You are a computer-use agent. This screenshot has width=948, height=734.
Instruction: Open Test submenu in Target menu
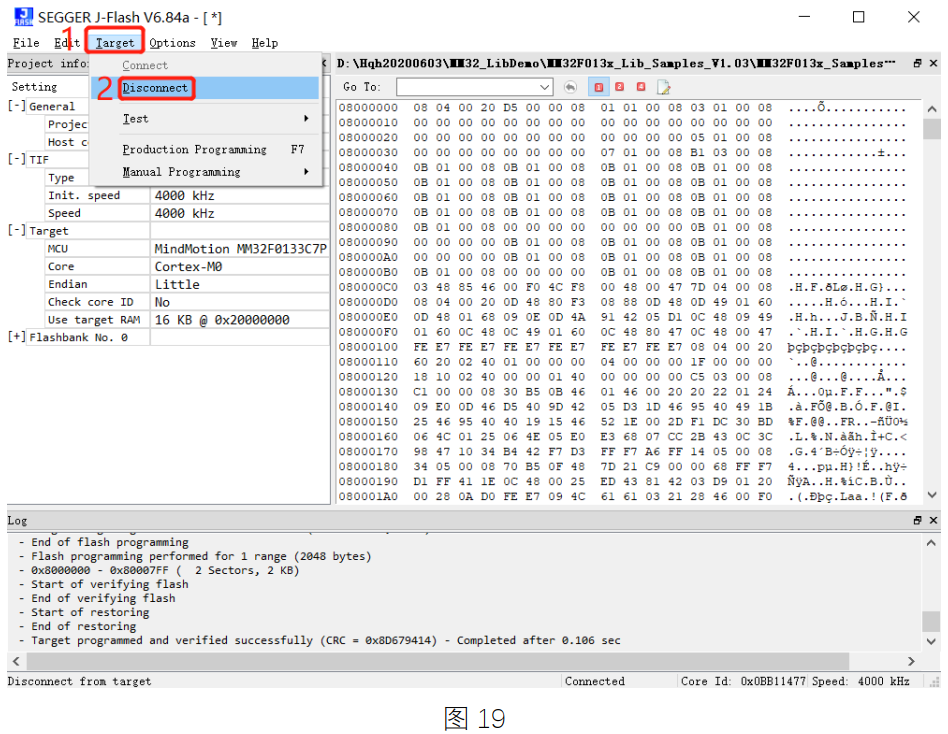[205, 119]
